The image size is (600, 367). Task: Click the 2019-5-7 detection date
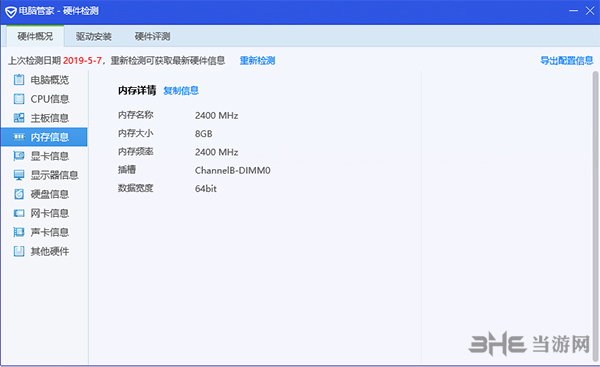[x=82, y=60]
